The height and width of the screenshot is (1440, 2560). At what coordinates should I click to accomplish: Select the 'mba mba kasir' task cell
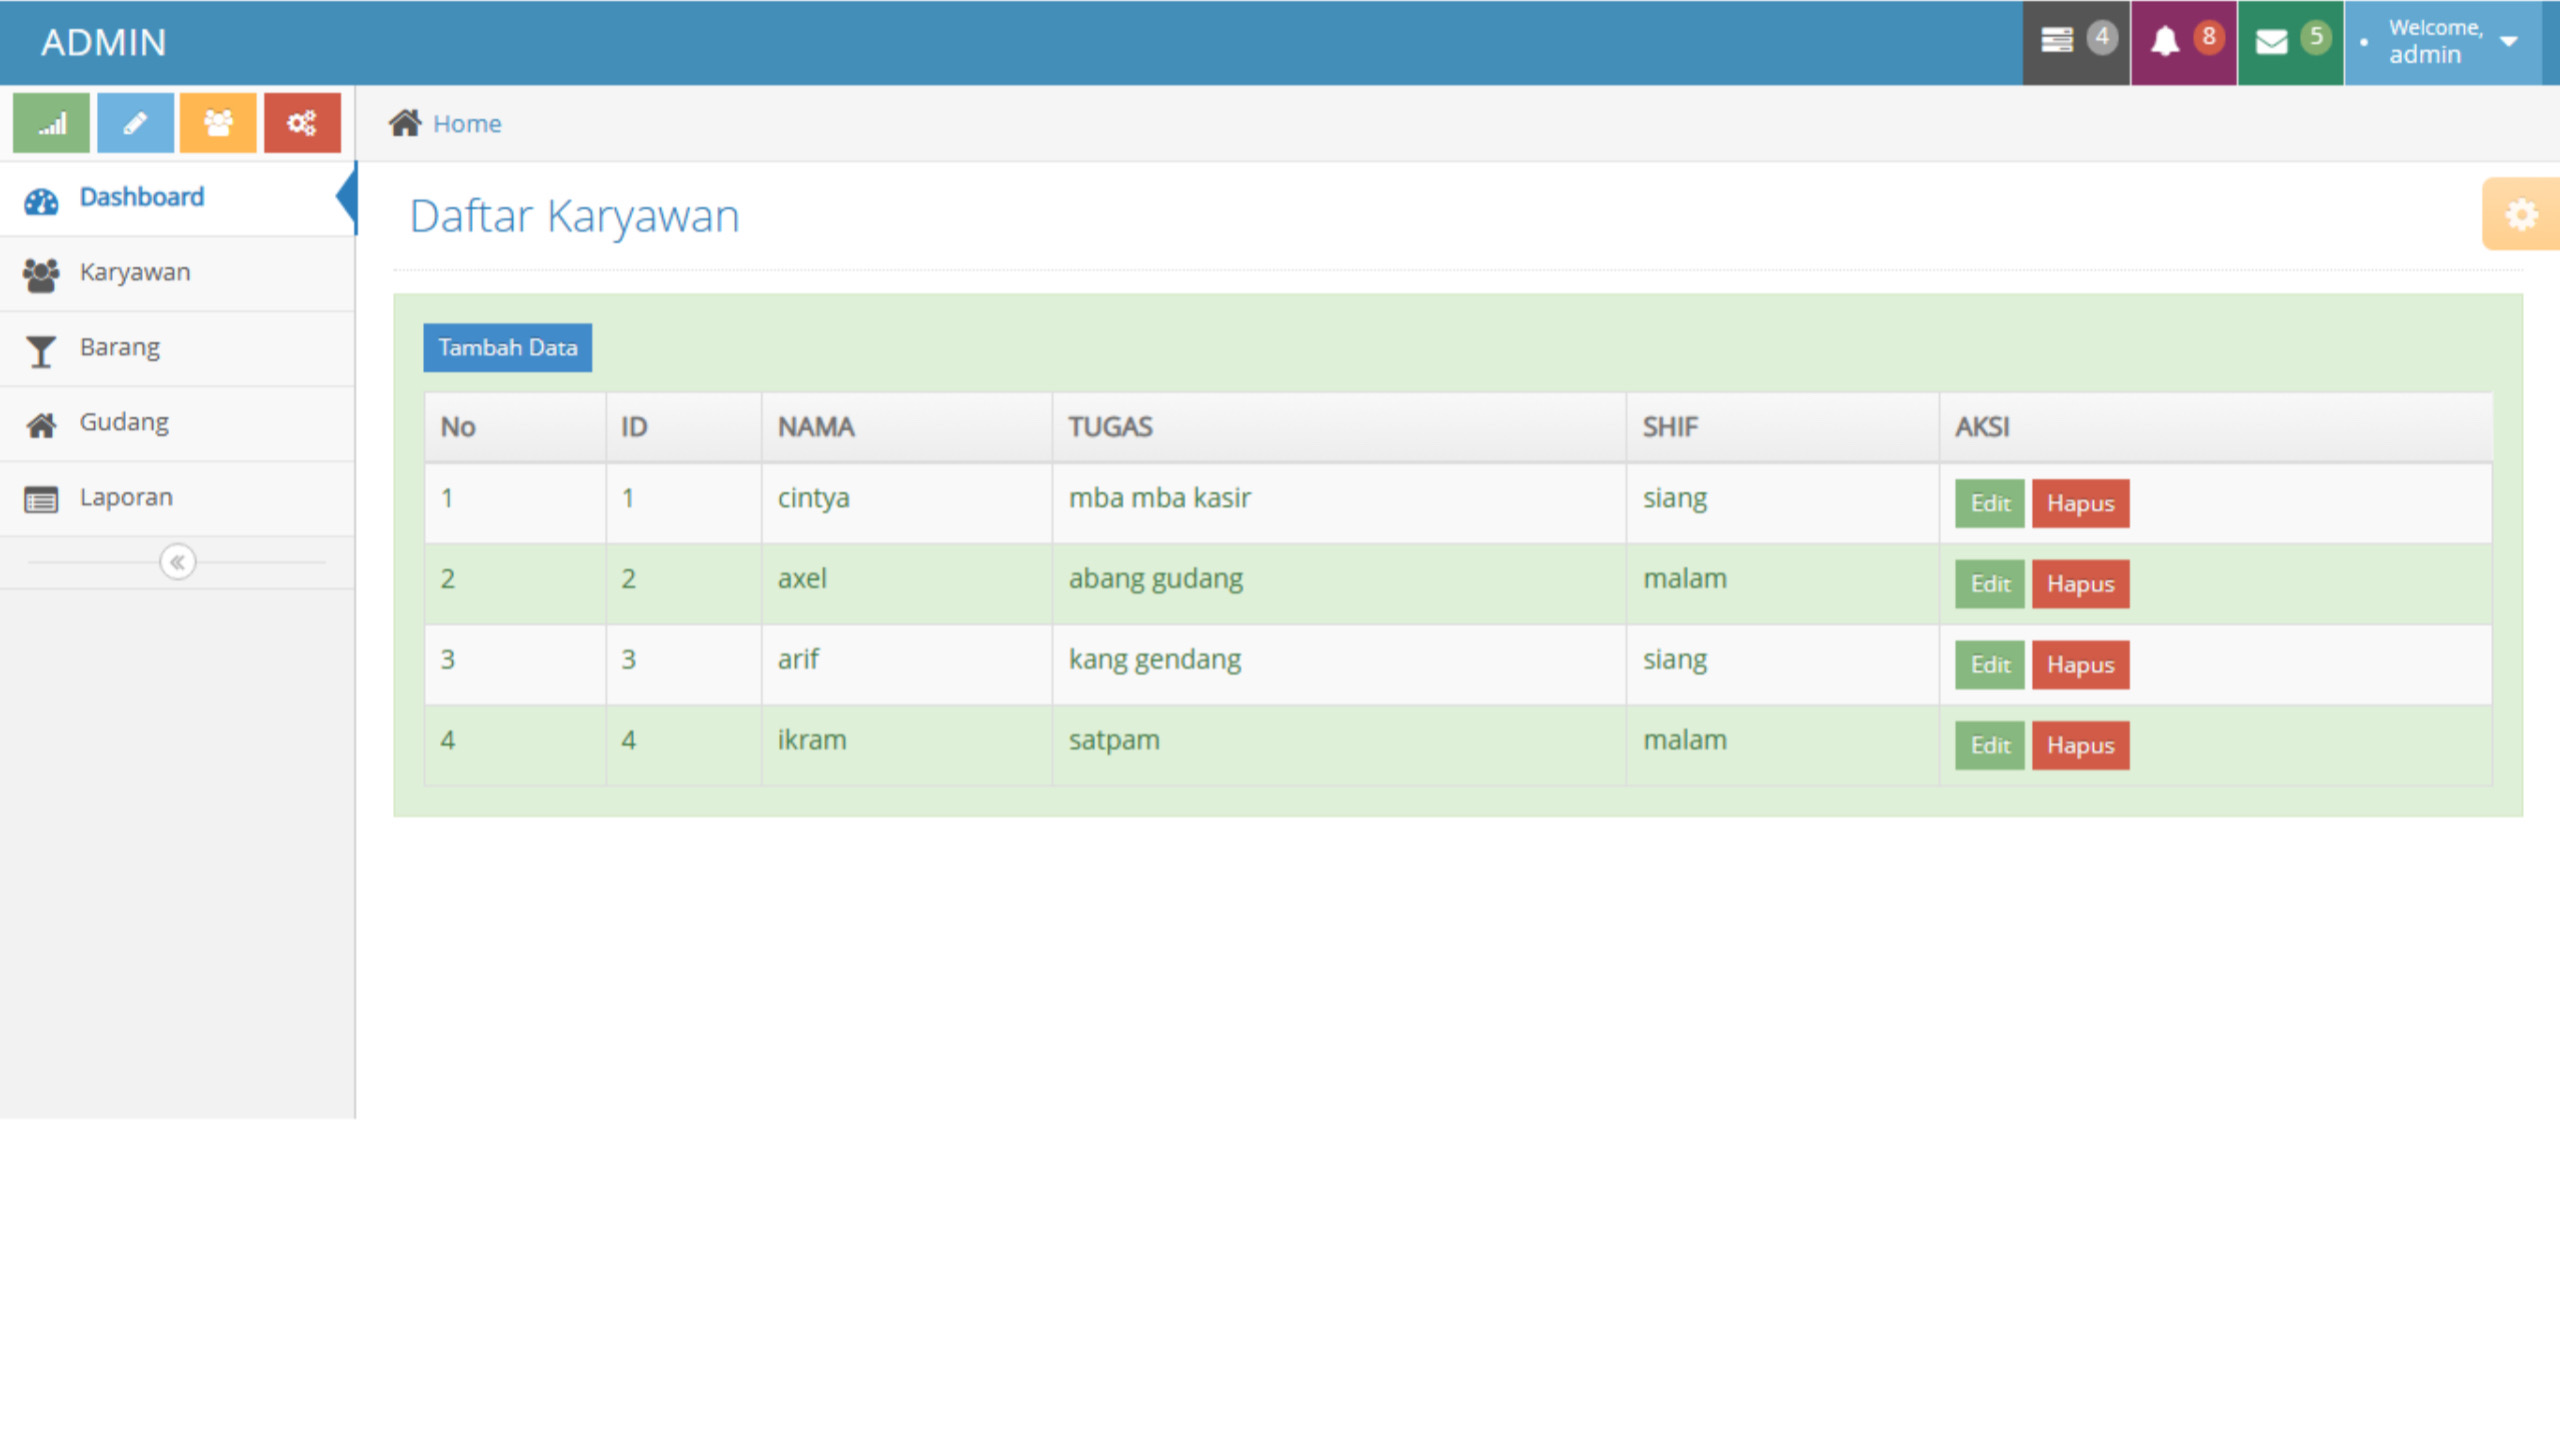point(1339,503)
